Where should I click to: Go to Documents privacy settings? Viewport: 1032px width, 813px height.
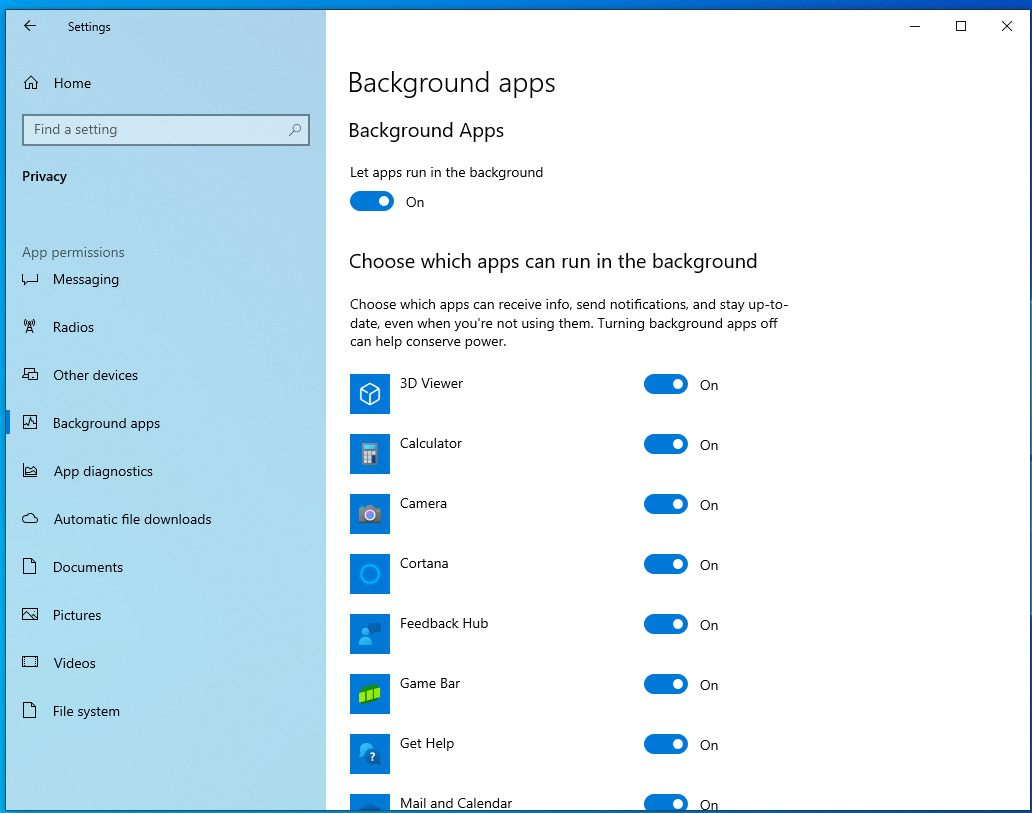click(165, 567)
